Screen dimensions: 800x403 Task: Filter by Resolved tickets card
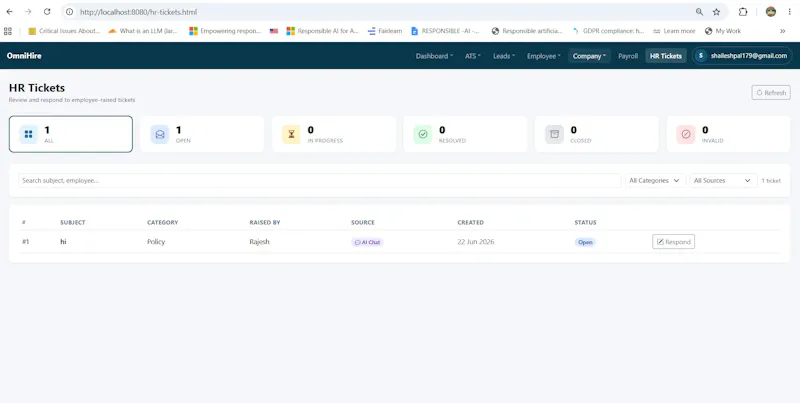(x=465, y=134)
